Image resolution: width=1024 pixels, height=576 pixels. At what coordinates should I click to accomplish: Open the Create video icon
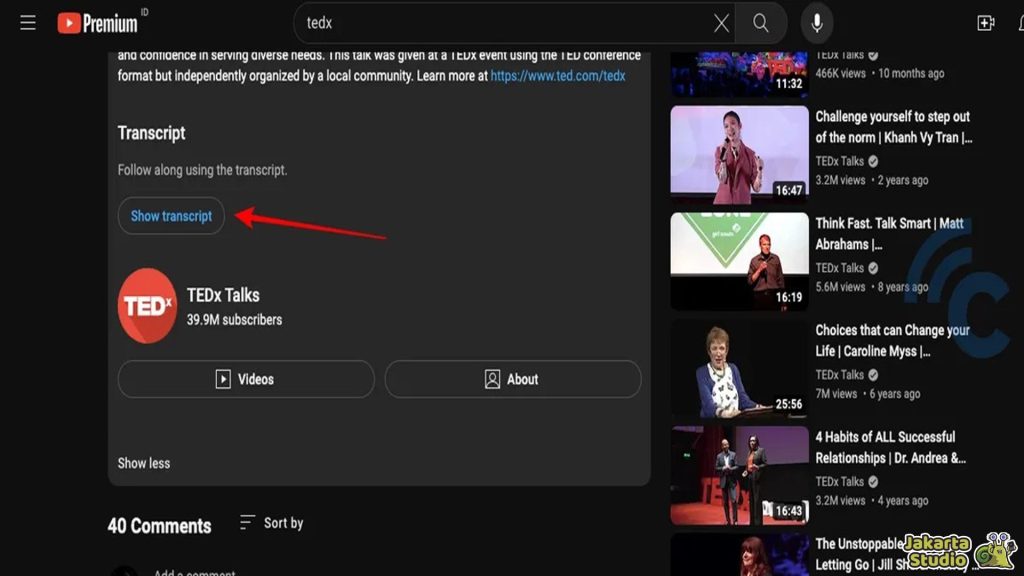coord(985,23)
